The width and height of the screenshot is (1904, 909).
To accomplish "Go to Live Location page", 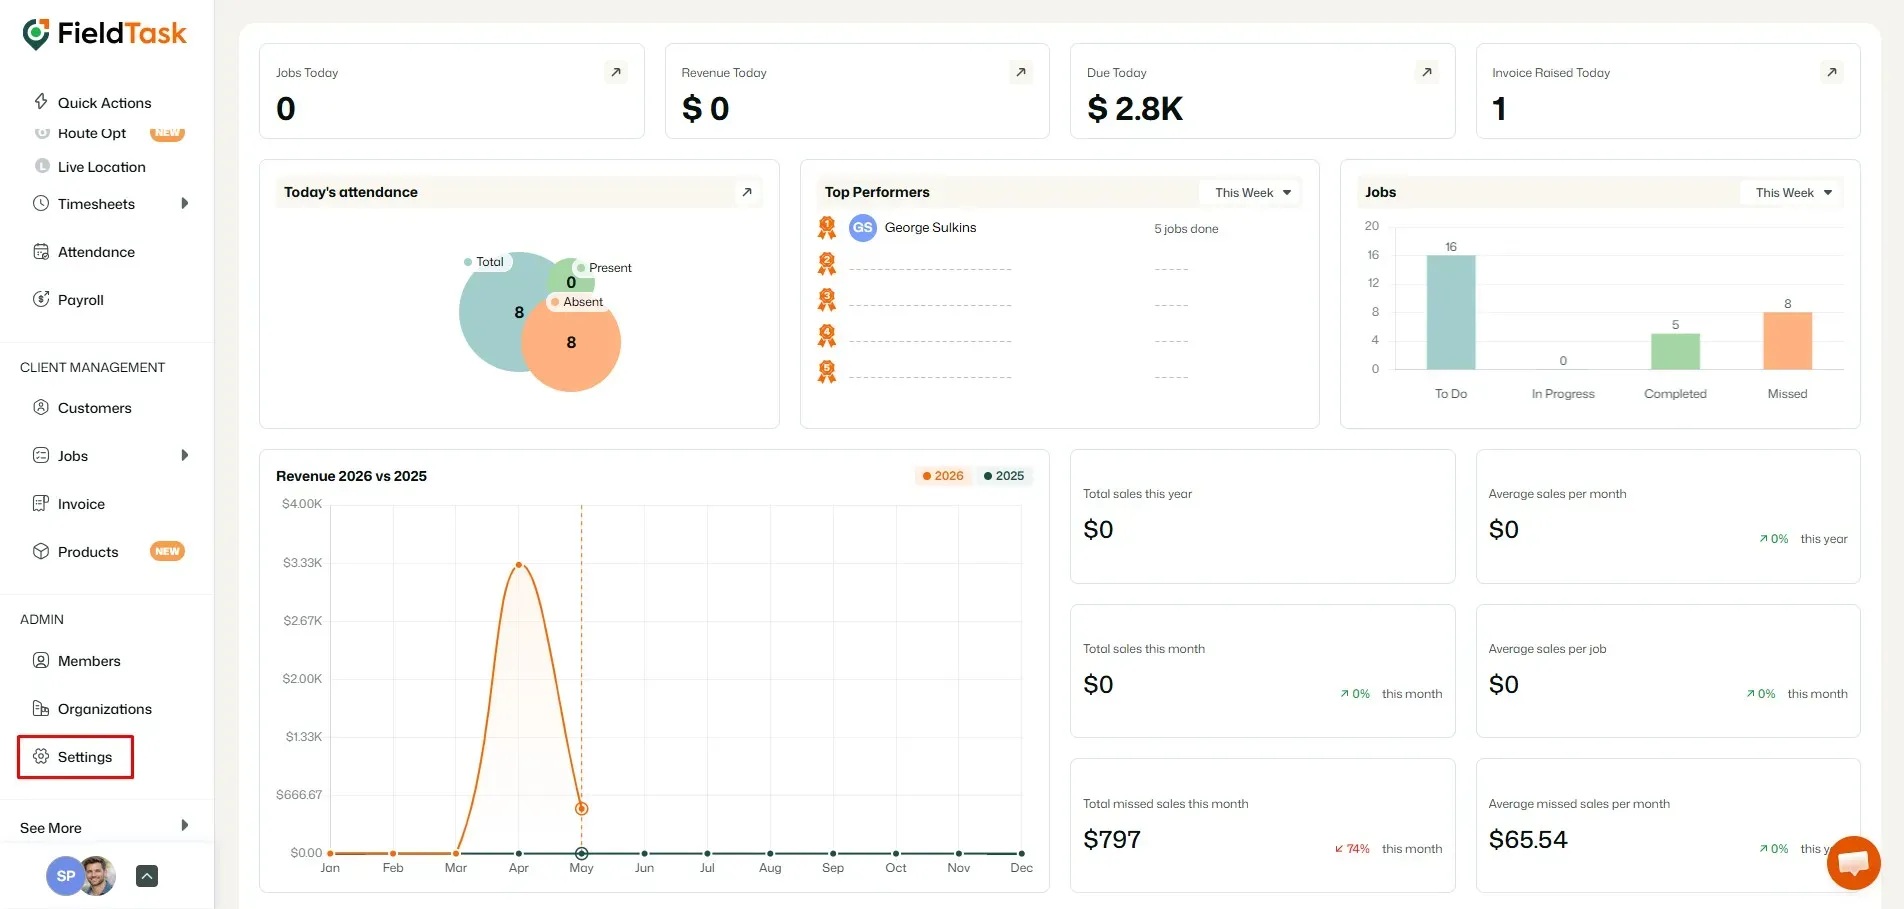I will pyautogui.click(x=102, y=167).
